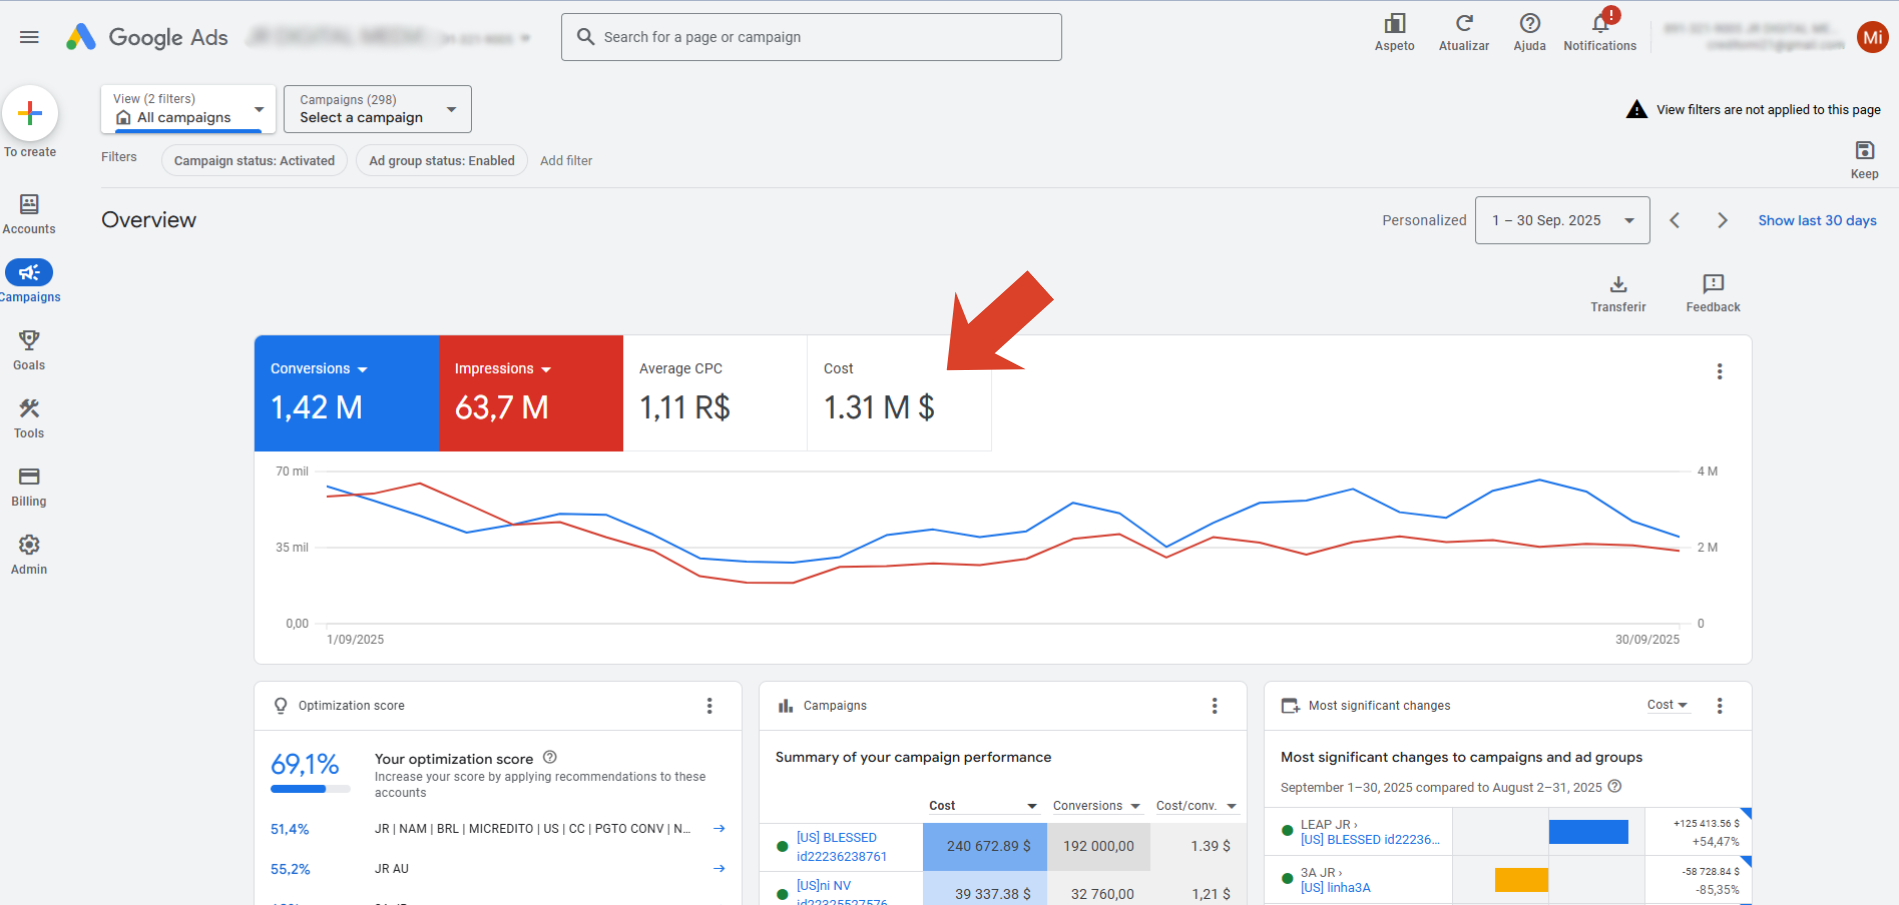Click the 69,1% optimization score
Screen dimensions: 1899x905
(305, 765)
